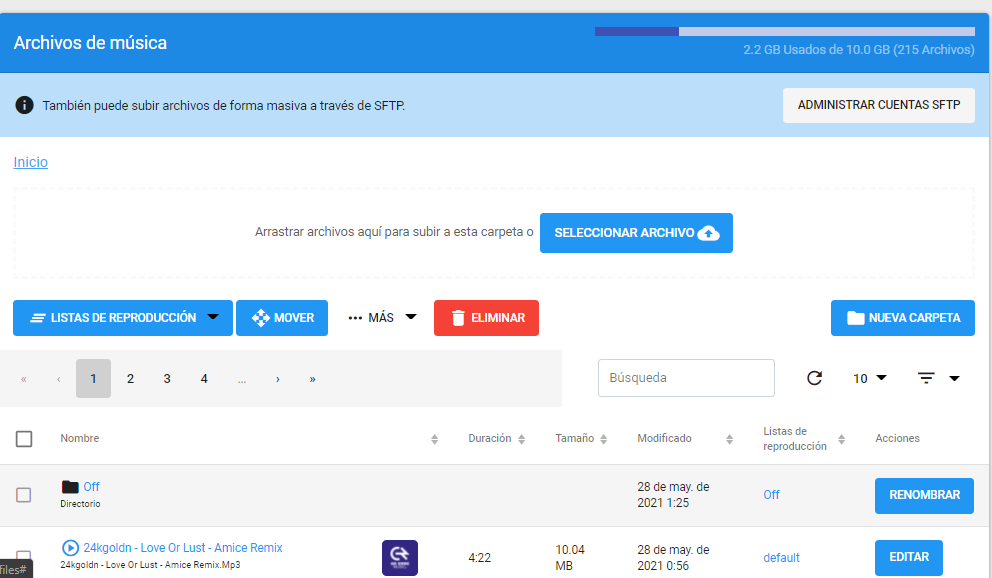Open the default playlist link
Viewport: 992px width, 578px height.
coord(781,558)
